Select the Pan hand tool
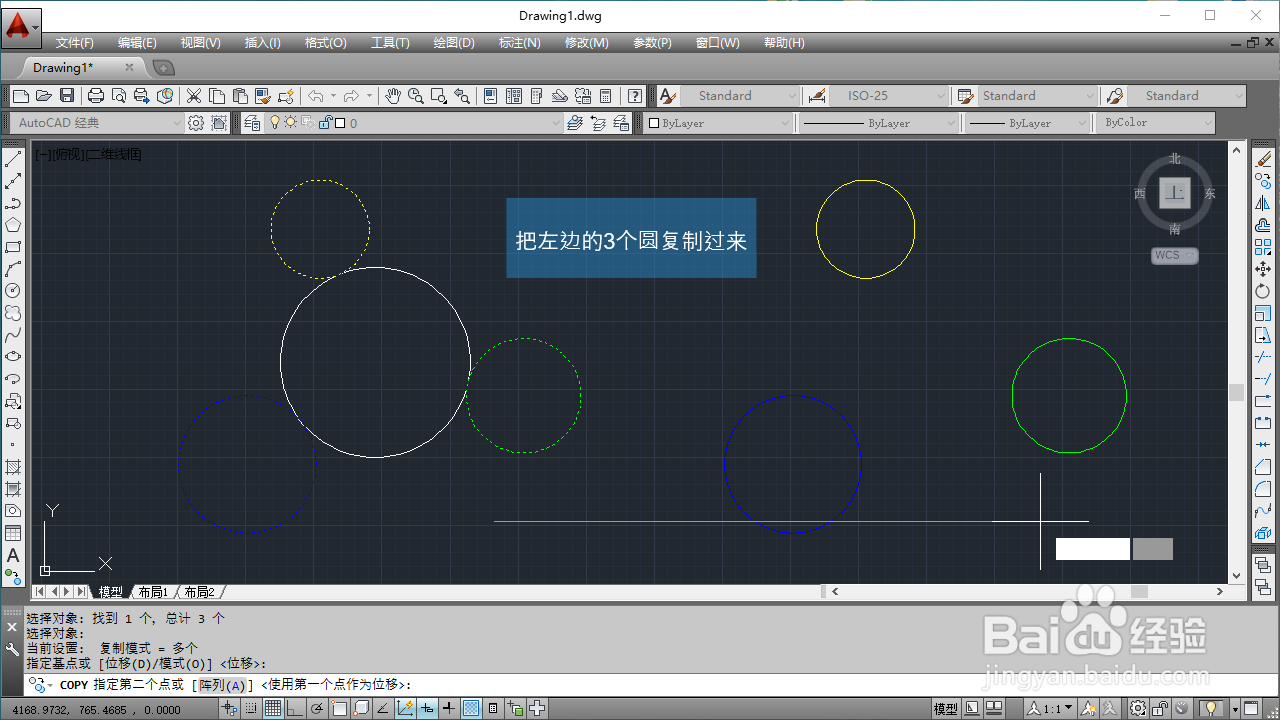 point(393,96)
